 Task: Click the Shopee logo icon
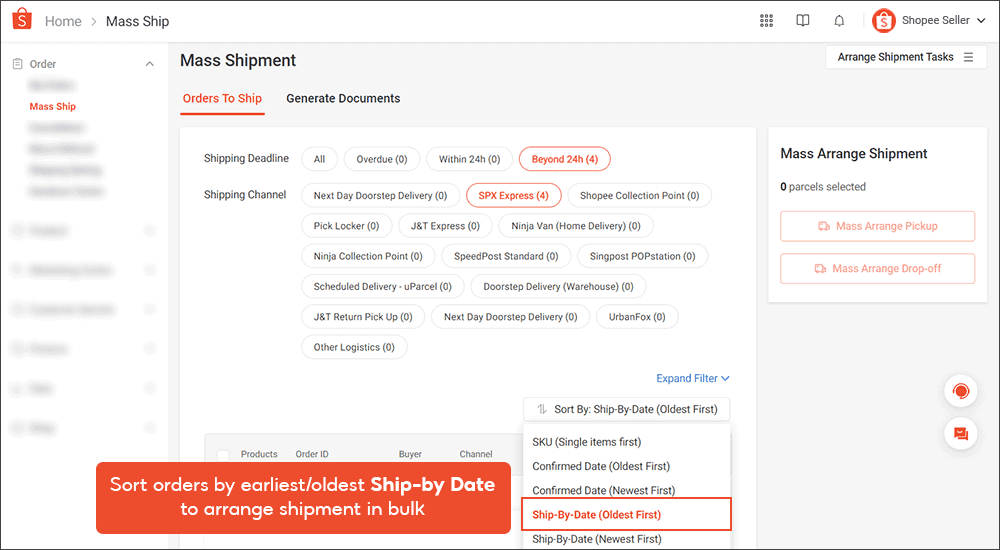point(22,20)
